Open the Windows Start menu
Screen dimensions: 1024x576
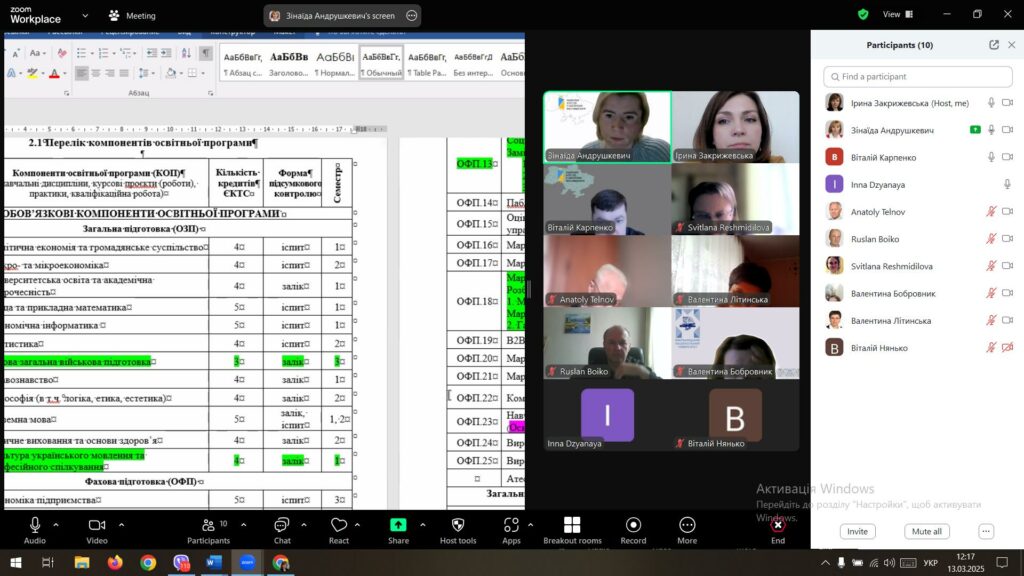16,562
